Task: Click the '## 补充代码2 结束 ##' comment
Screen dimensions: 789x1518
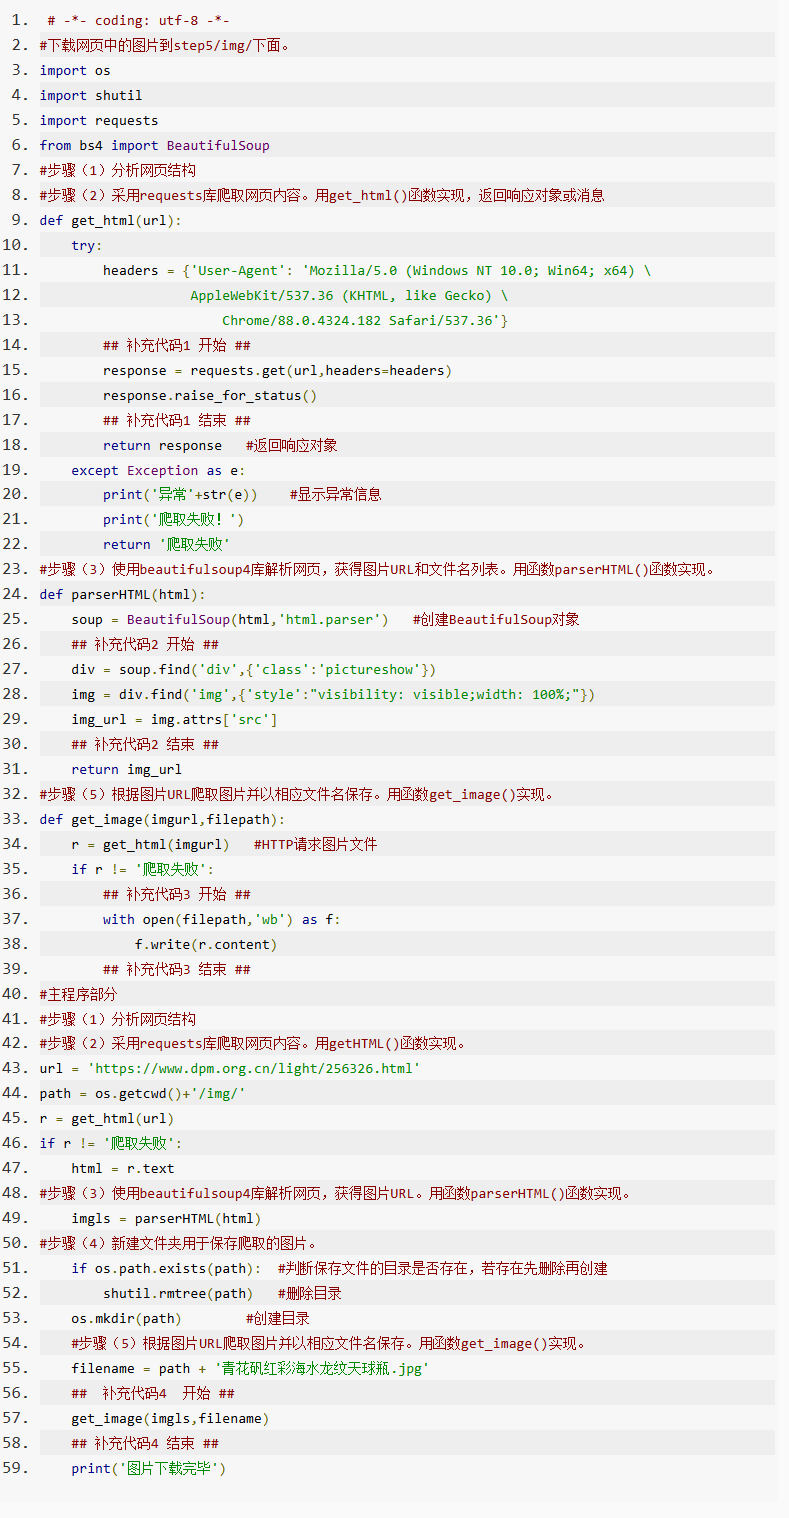Action: 145,744
